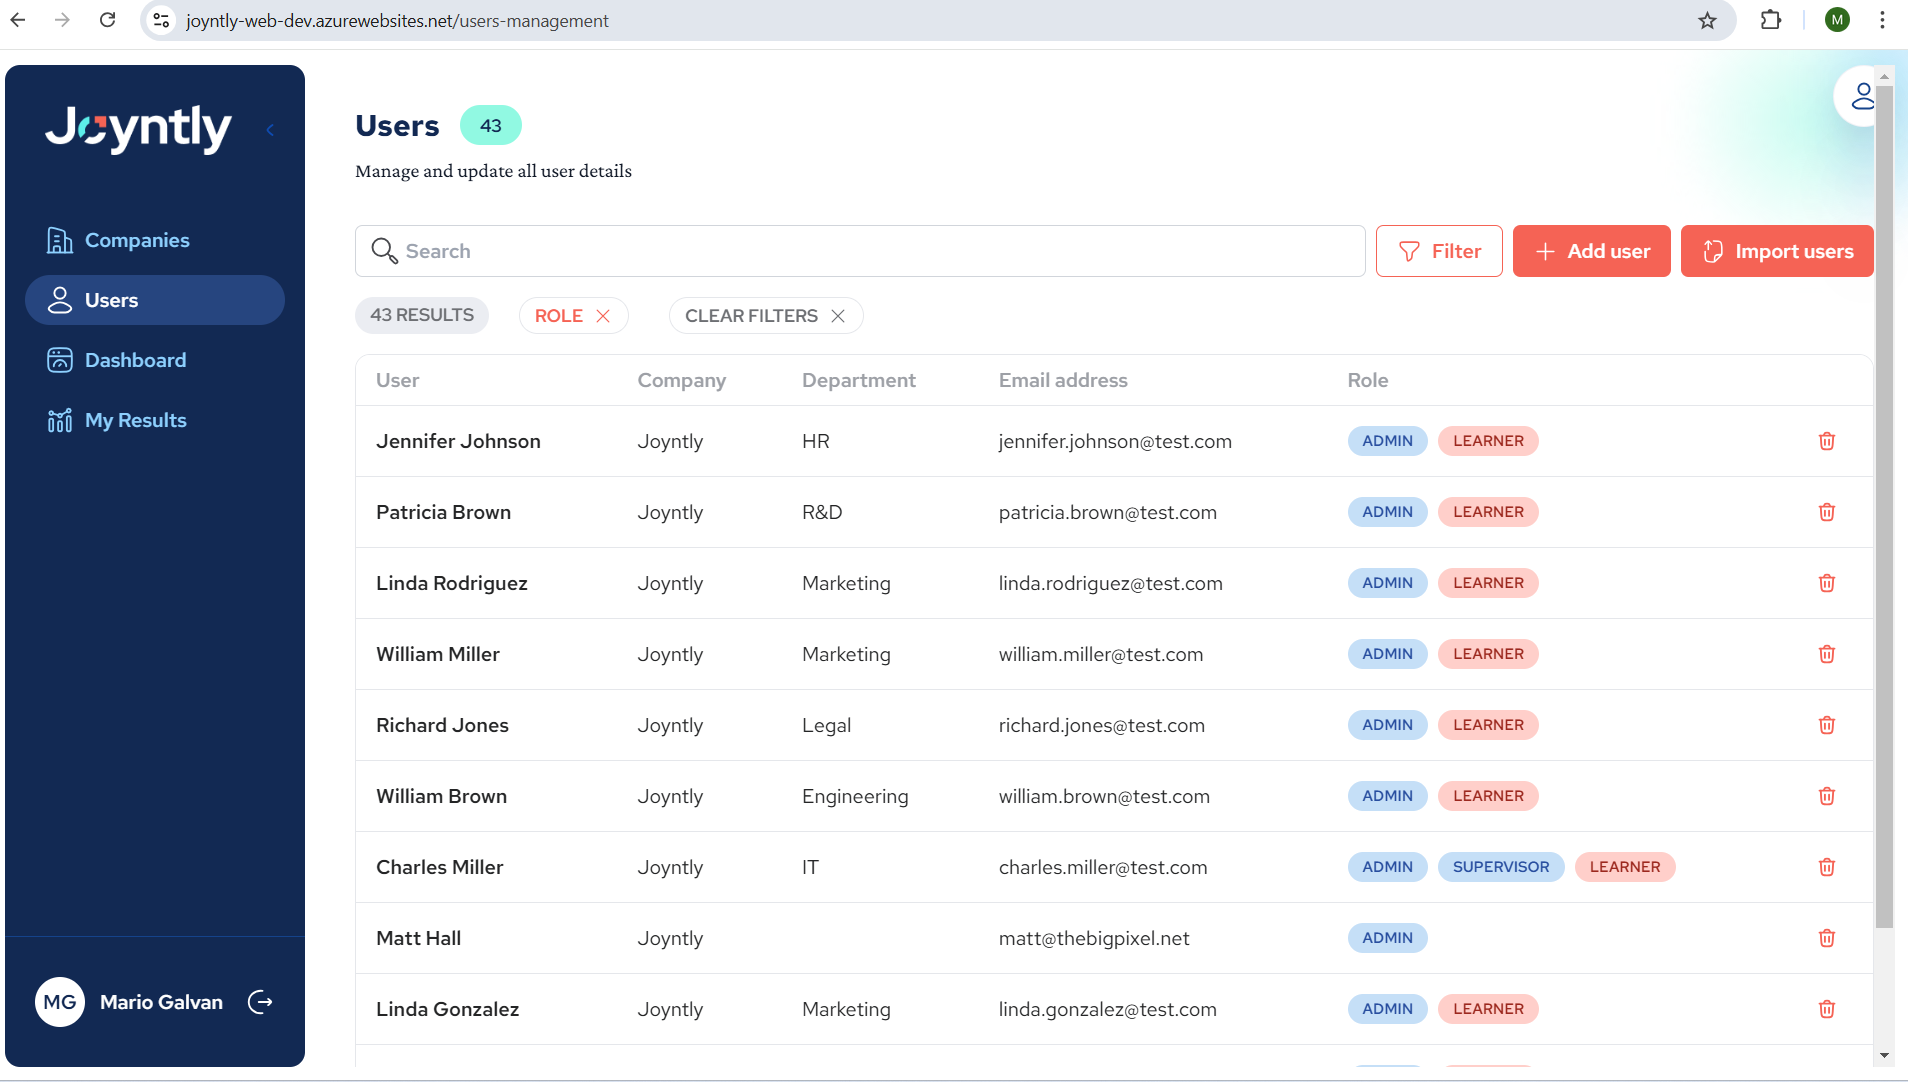Click the Add user button
The image size is (1908, 1082).
pyautogui.click(x=1591, y=251)
